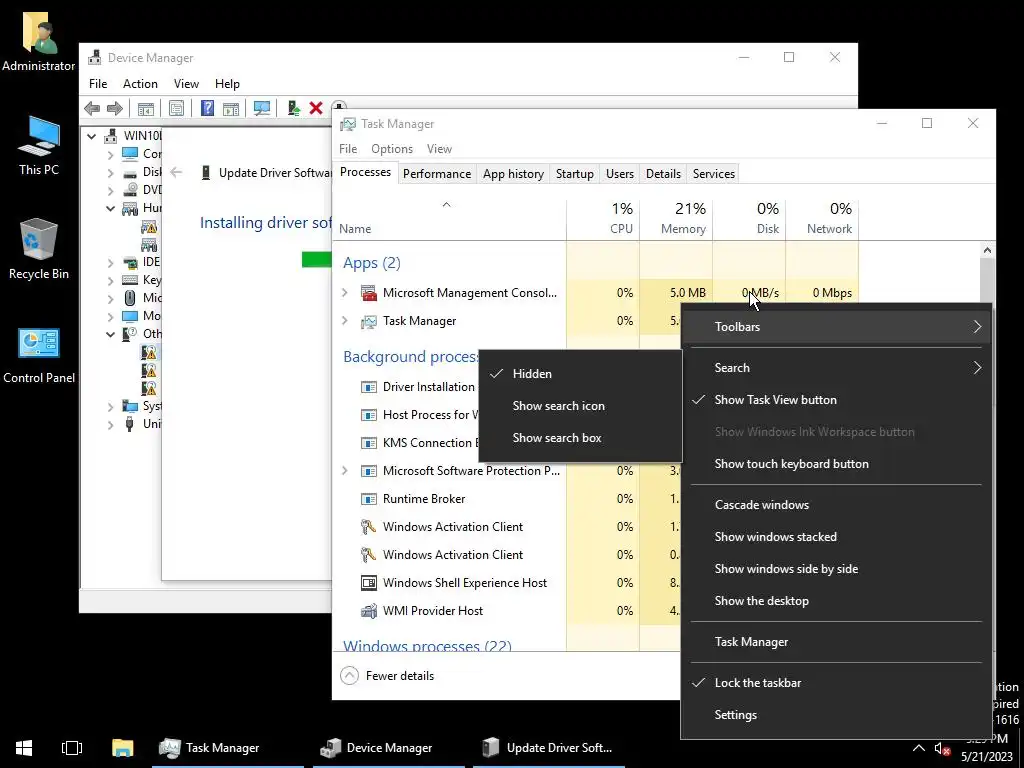Image resolution: width=1024 pixels, height=768 pixels.
Task: Switch to the Services tab
Action: click(714, 174)
